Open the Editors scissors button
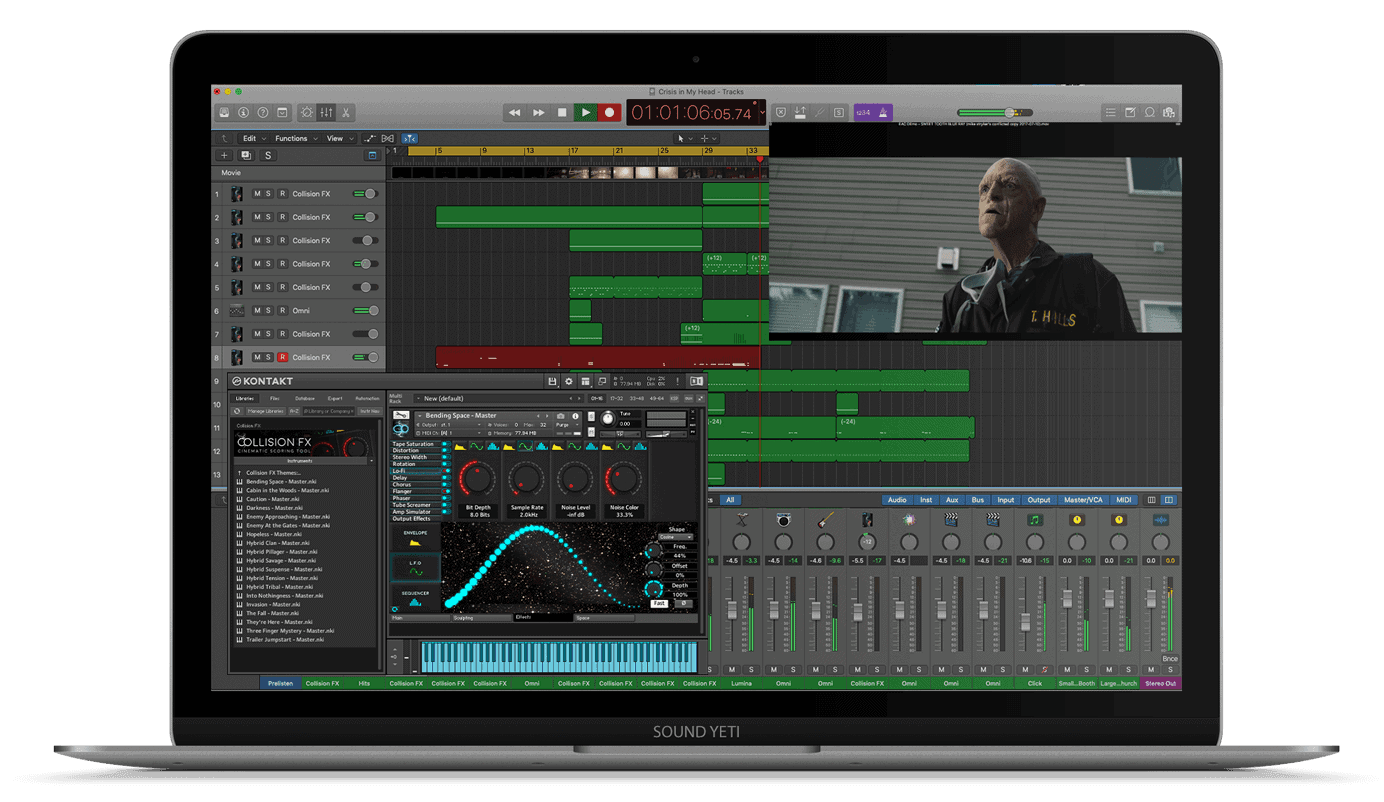Screen dimensions: 1384x802 346,113
